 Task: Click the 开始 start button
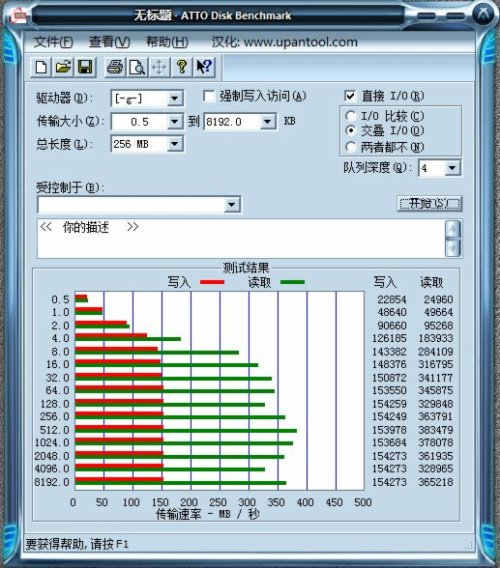pyautogui.click(x=429, y=204)
